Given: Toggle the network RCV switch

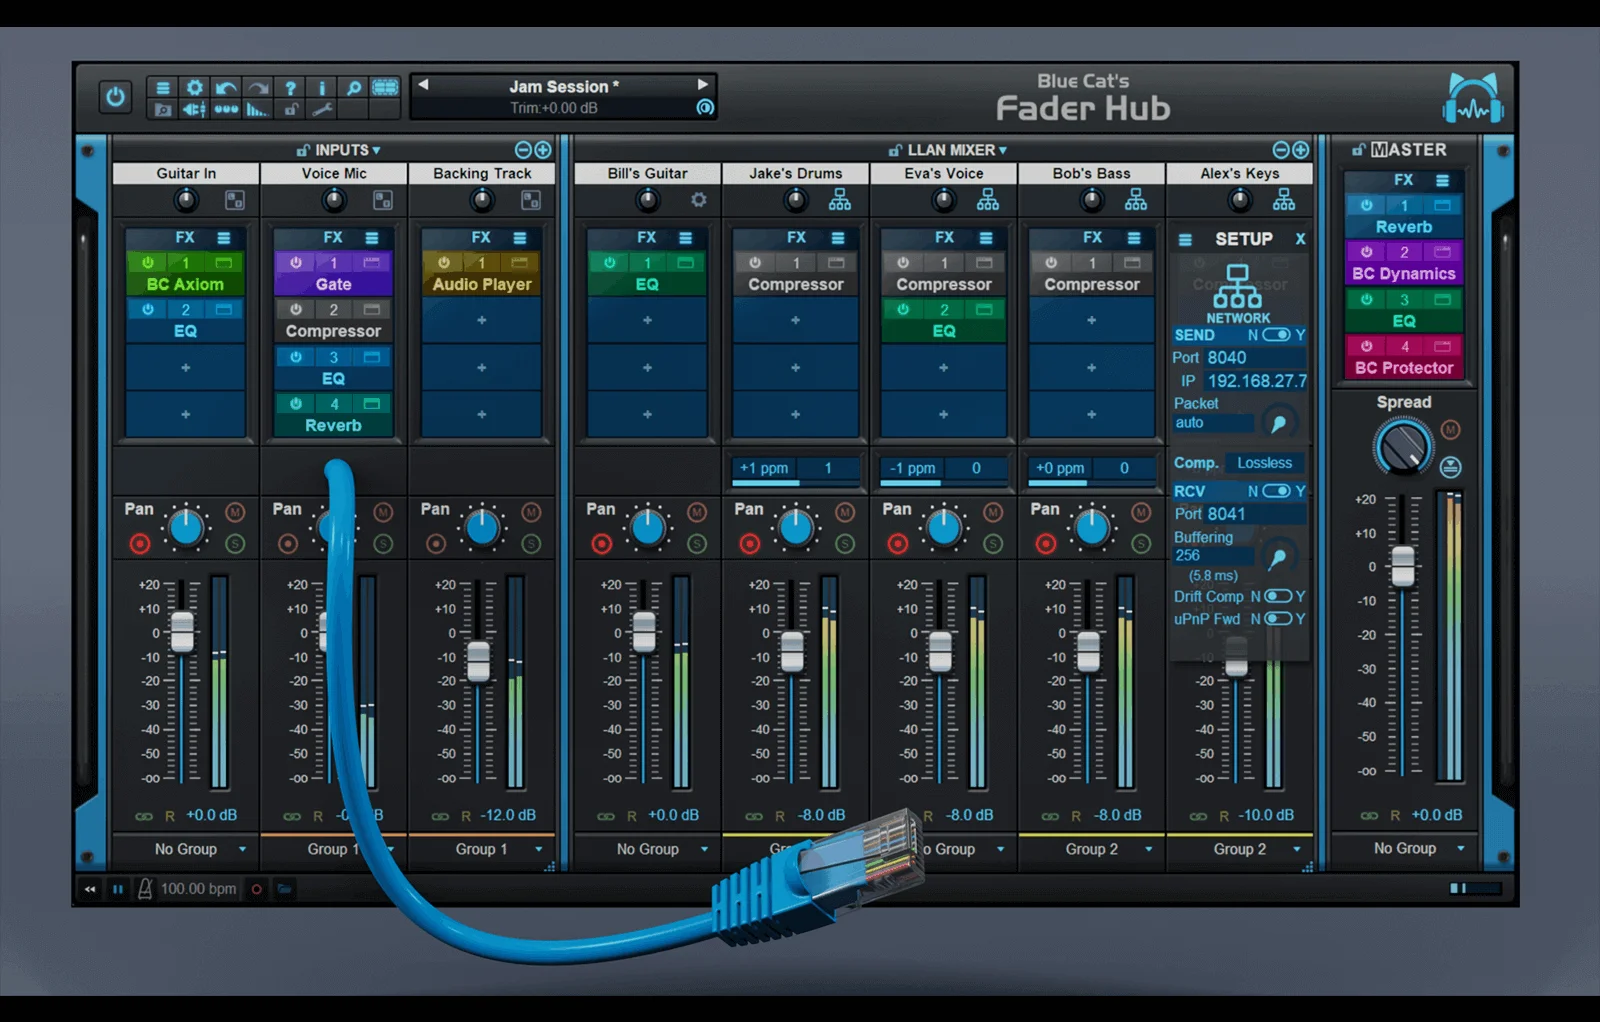Looking at the screenshot, I should click(1276, 491).
